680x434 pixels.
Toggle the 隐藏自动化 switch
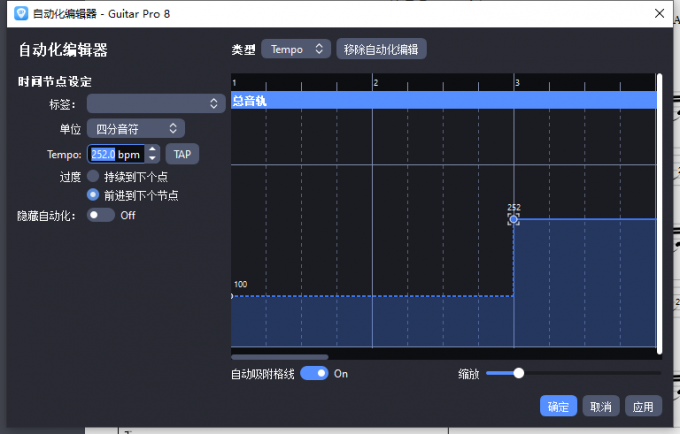[x=100, y=215]
